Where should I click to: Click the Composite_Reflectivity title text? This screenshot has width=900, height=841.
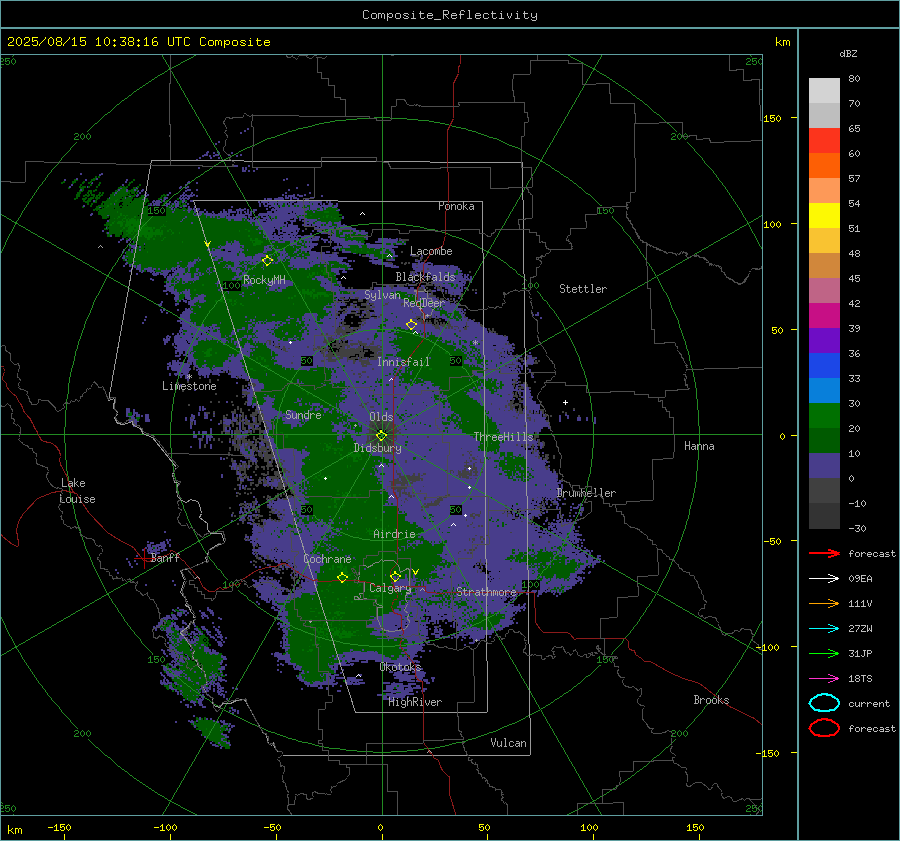[449, 15]
